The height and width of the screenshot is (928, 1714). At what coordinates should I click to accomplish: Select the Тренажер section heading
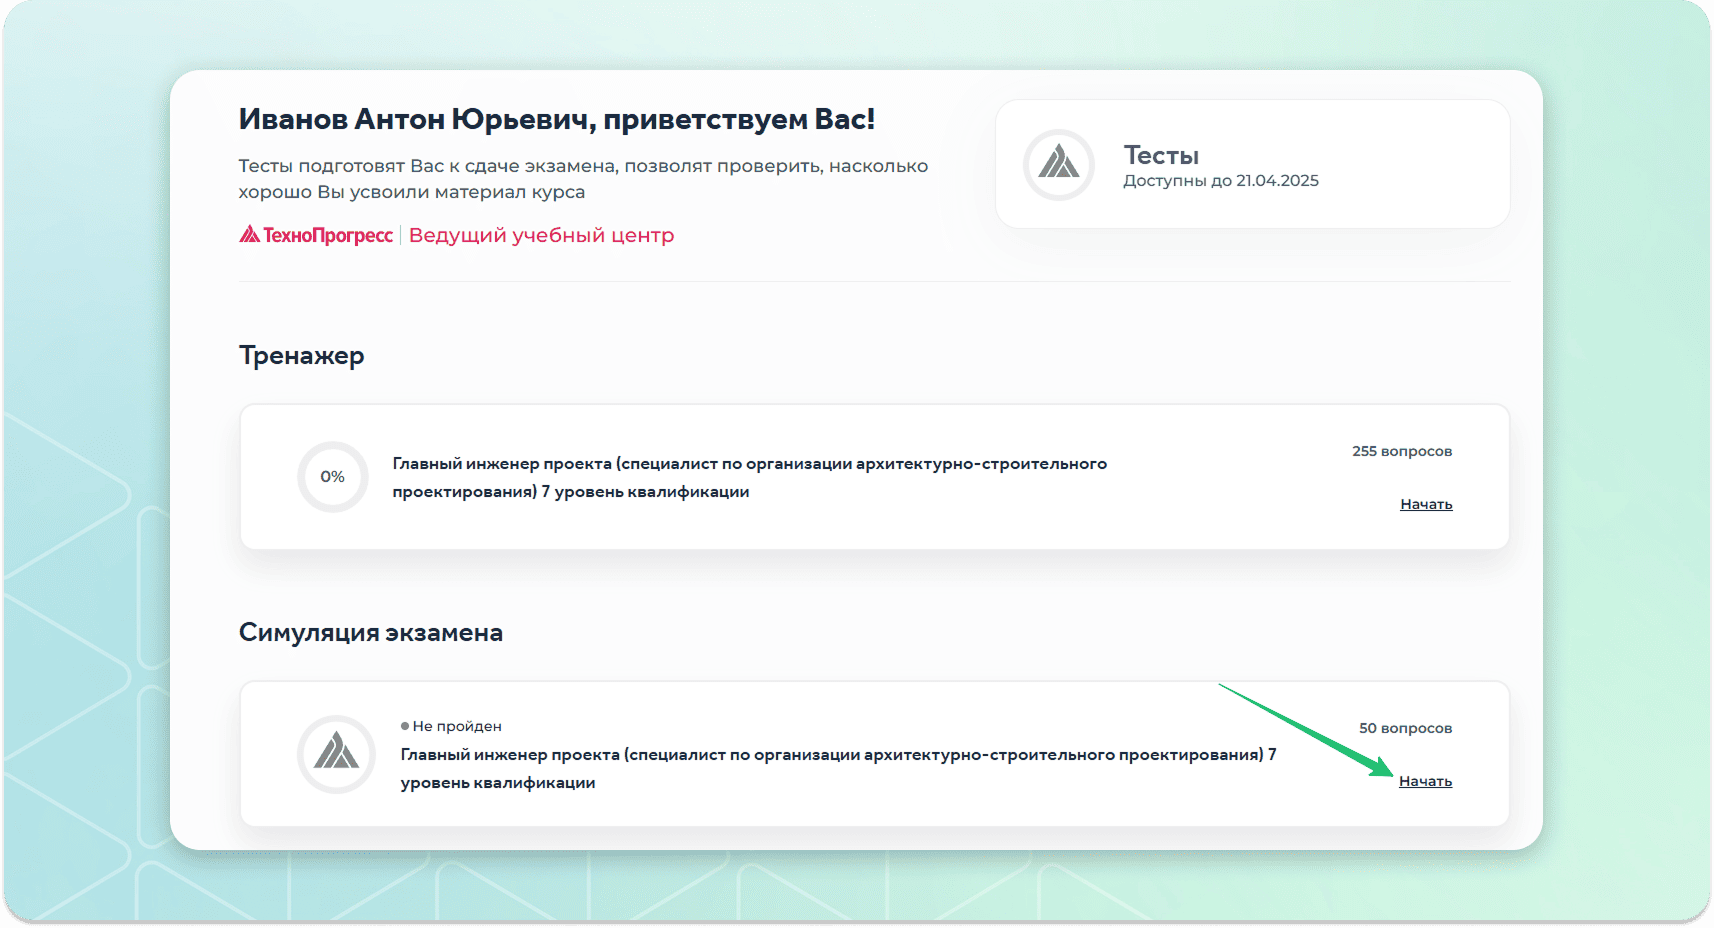[x=301, y=356]
